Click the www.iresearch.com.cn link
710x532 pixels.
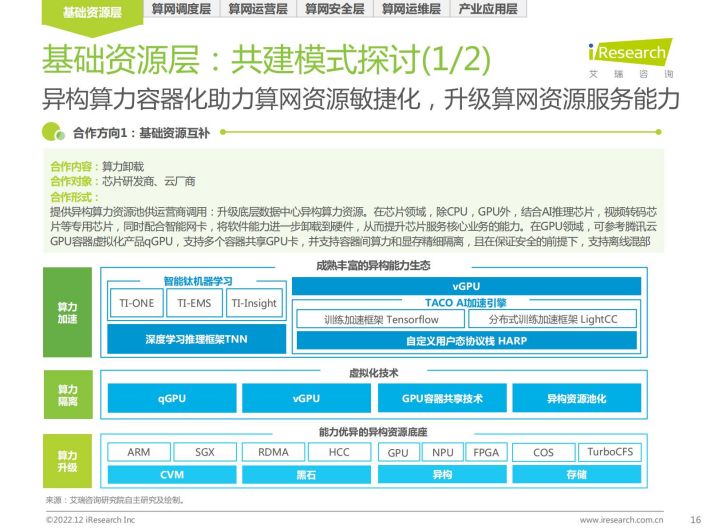(621, 520)
